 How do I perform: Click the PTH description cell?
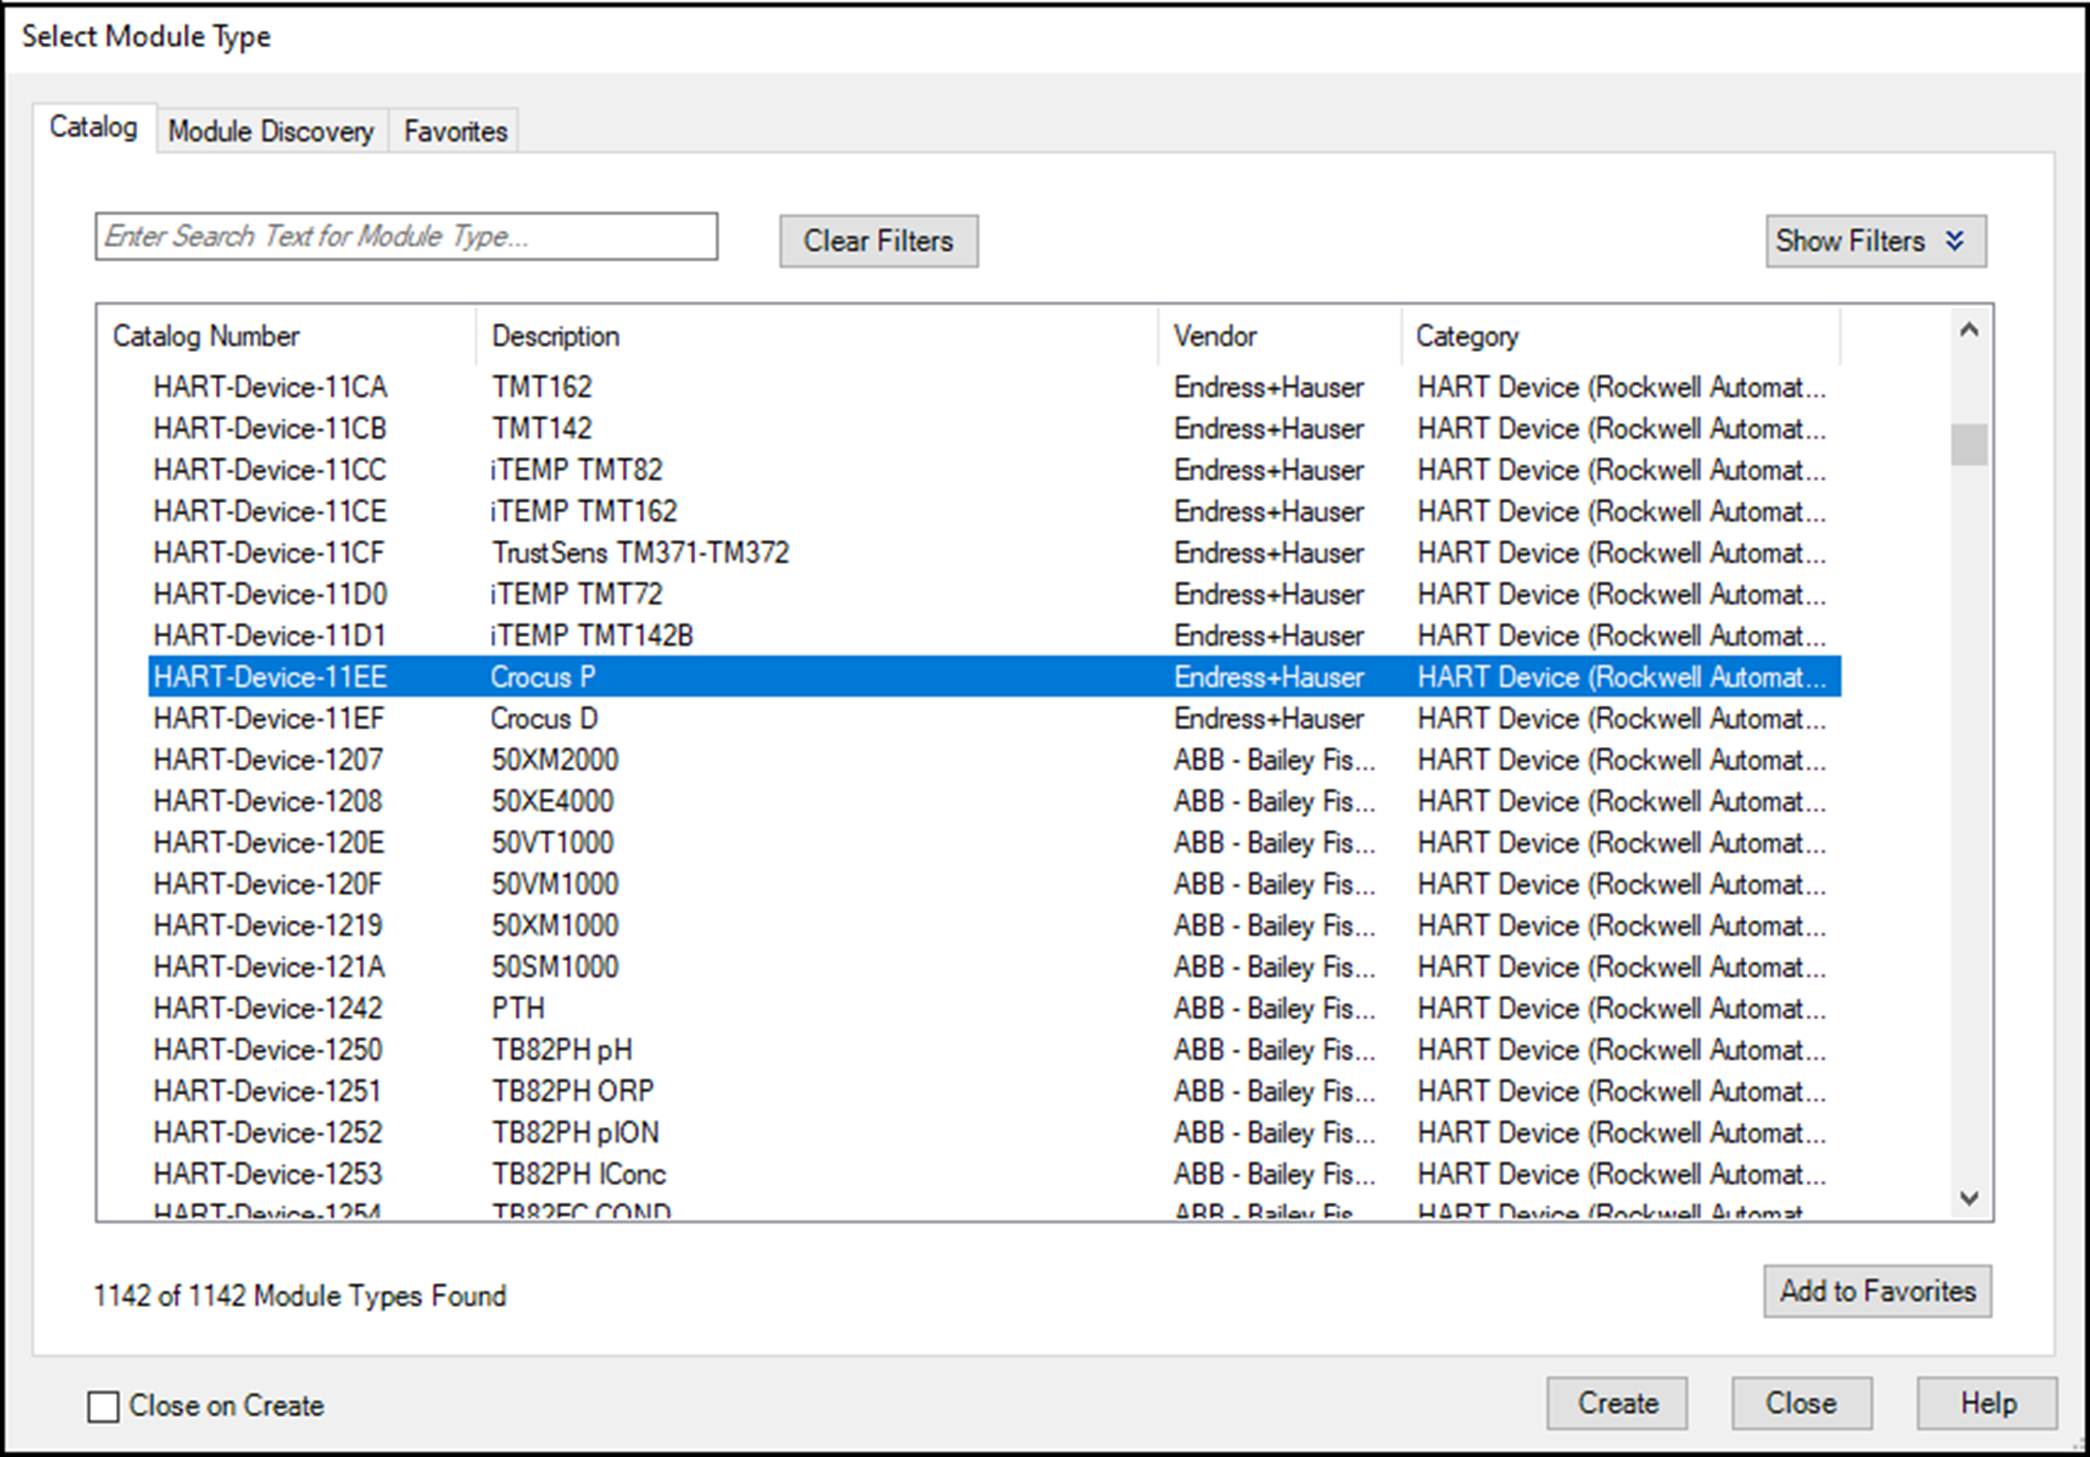pyautogui.click(x=518, y=1008)
